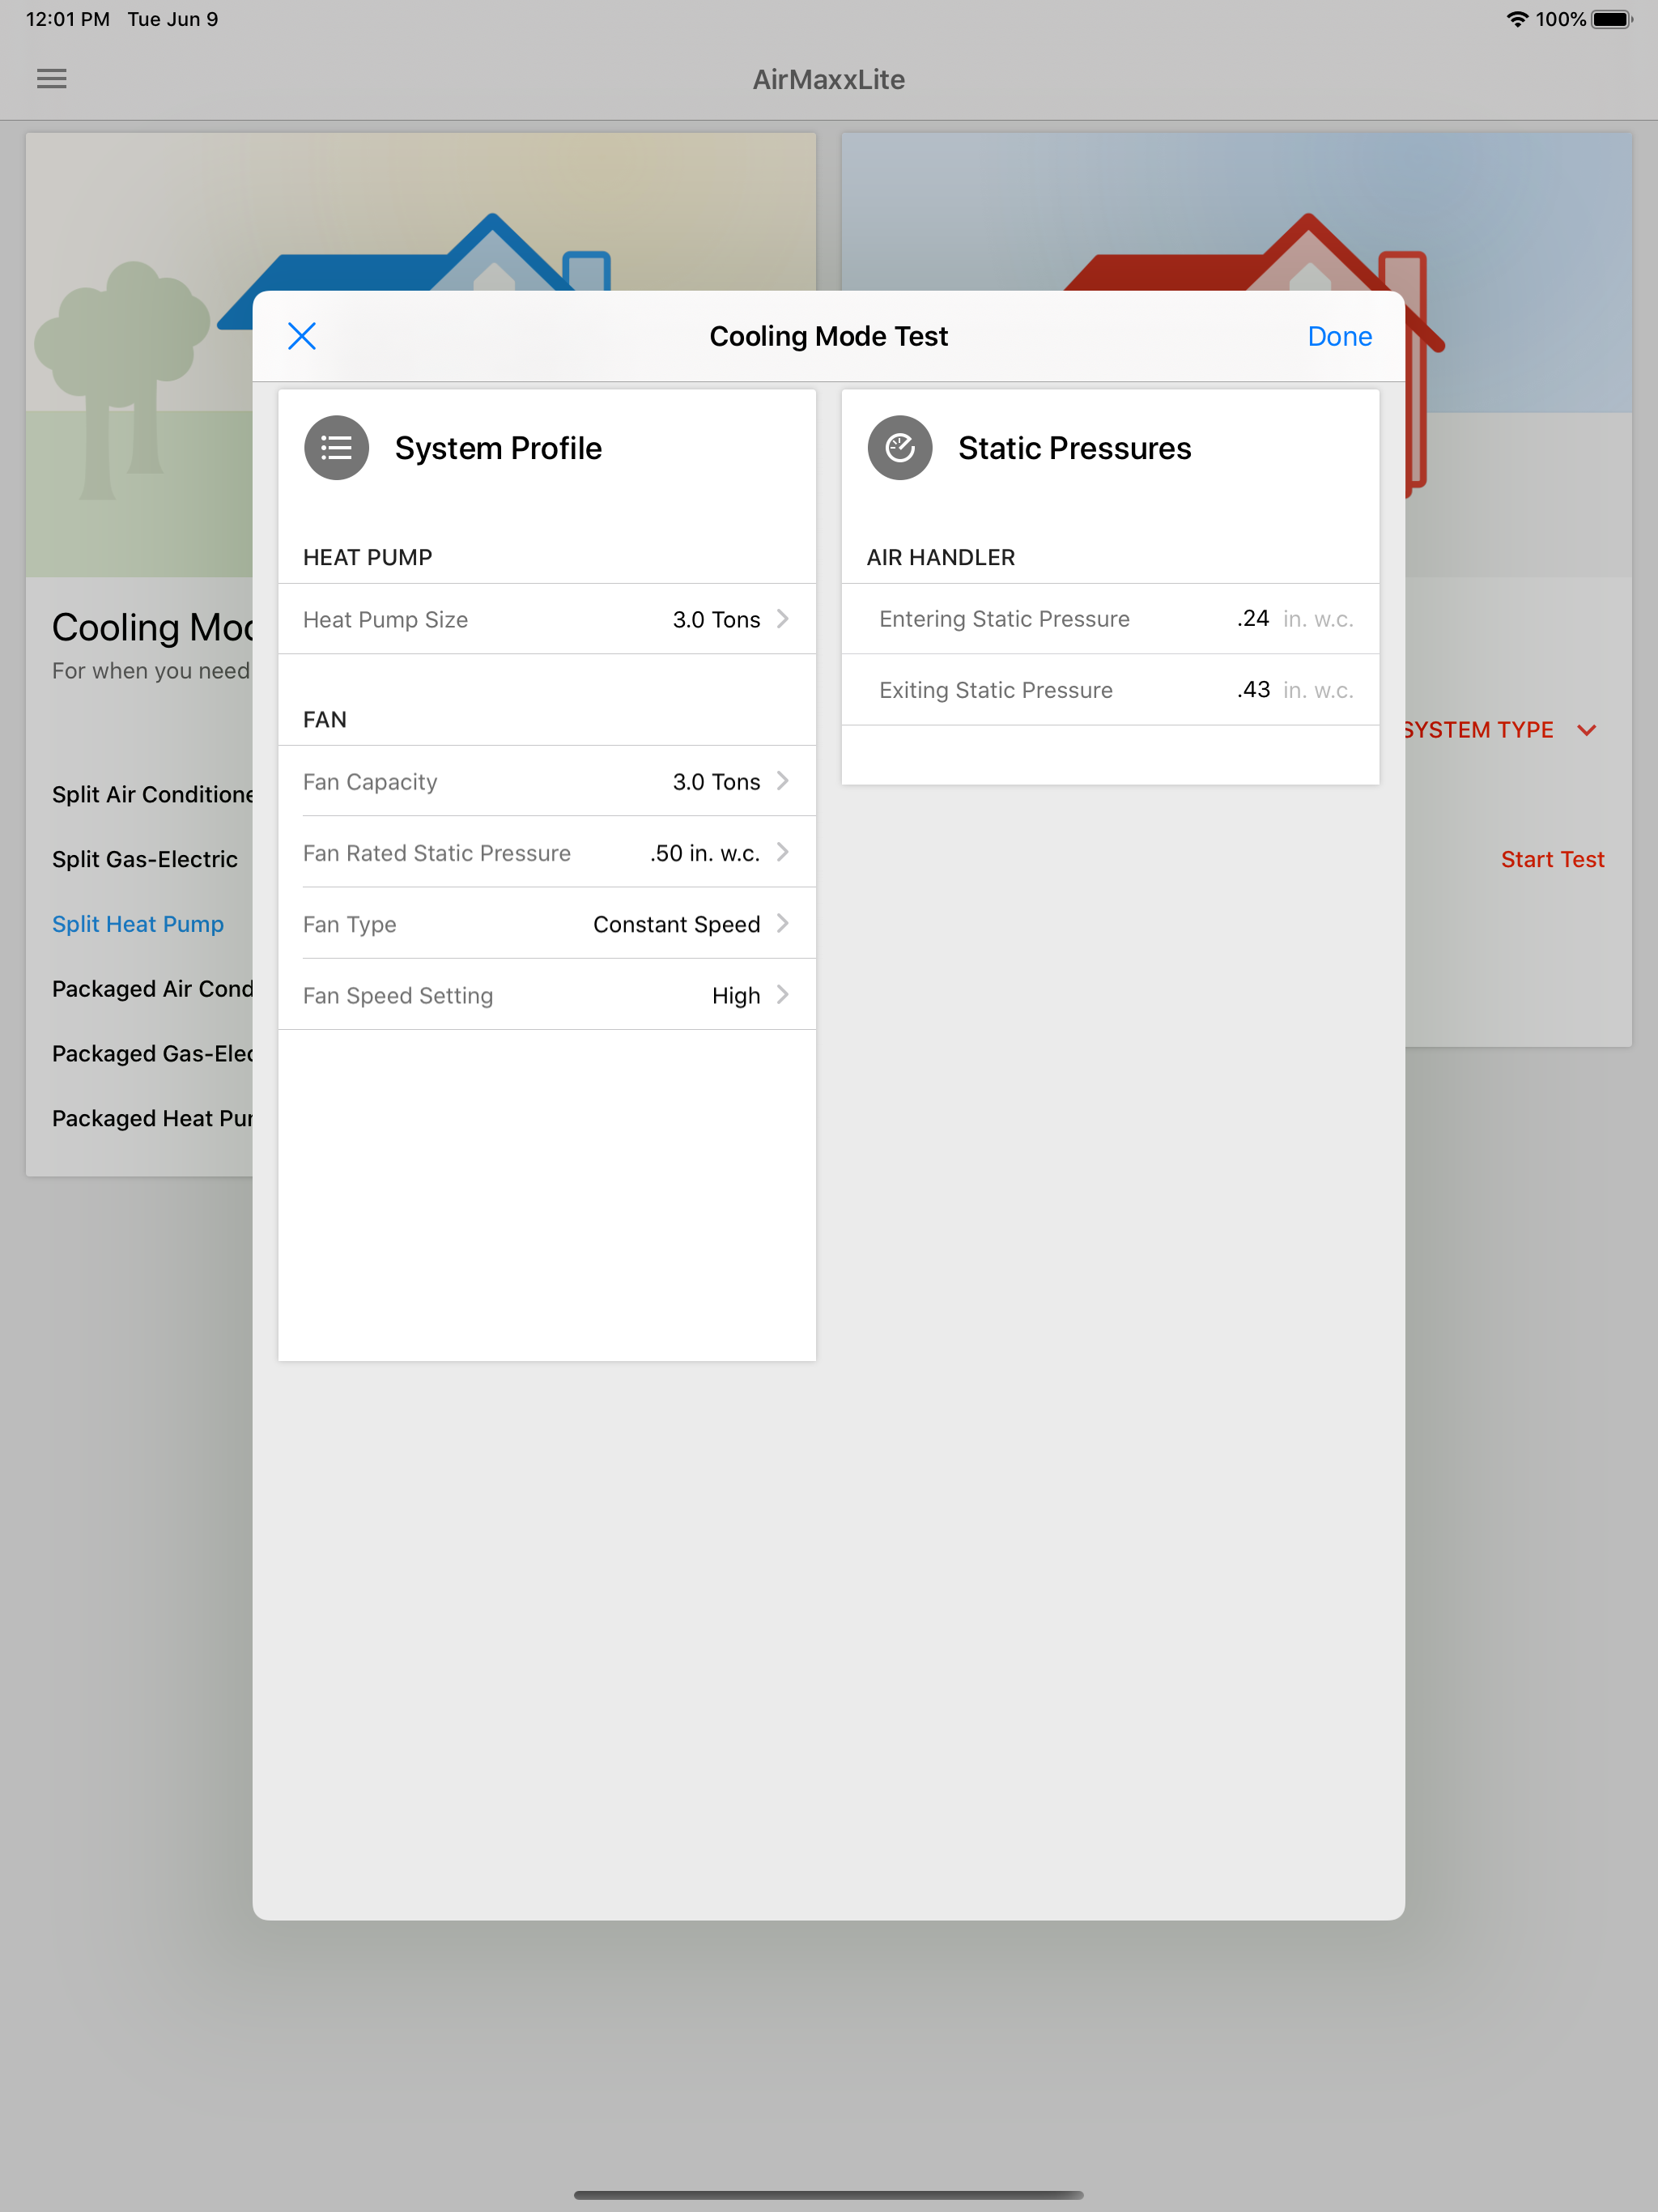The width and height of the screenshot is (1658, 2212).
Task: Click the Heat Pump Size row chevron
Action: coord(783,619)
